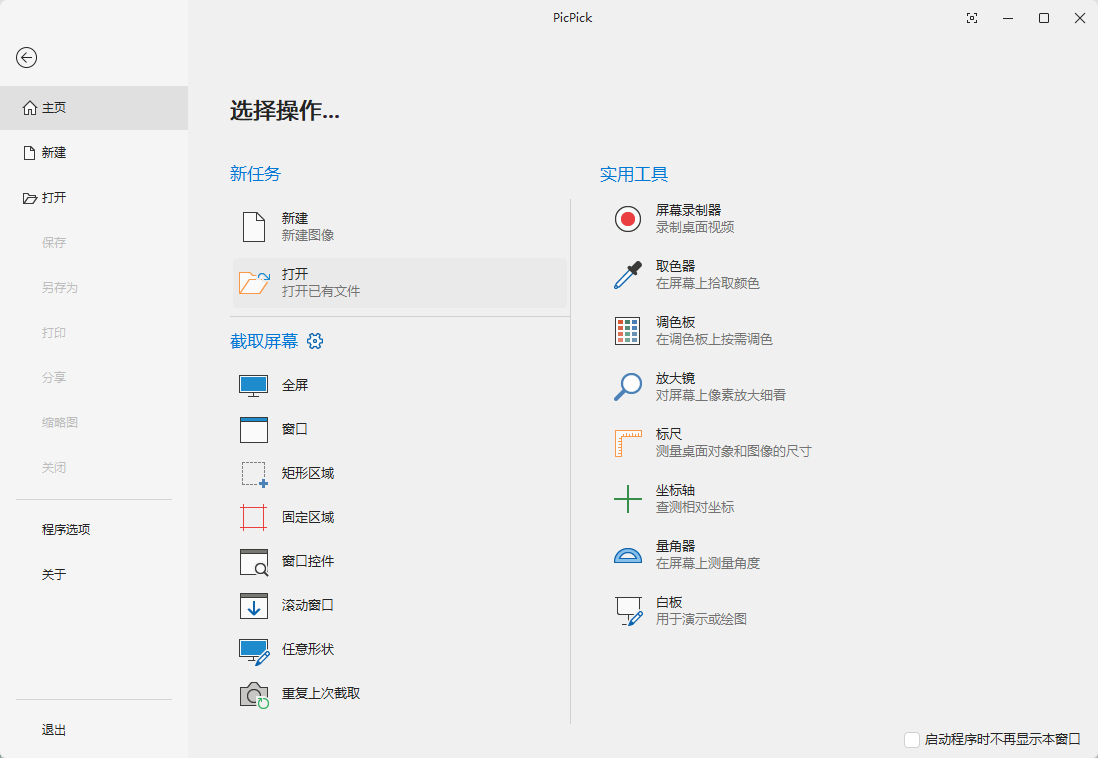Open 关于 in the sidebar
This screenshot has height=758, width=1098.
[54, 574]
